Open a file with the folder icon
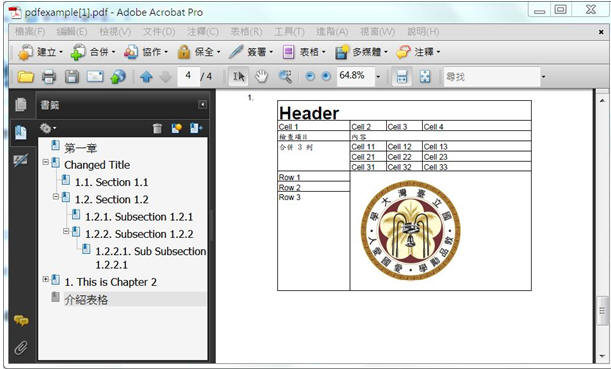This screenshot has width=611, height=369. pos(25,76)
